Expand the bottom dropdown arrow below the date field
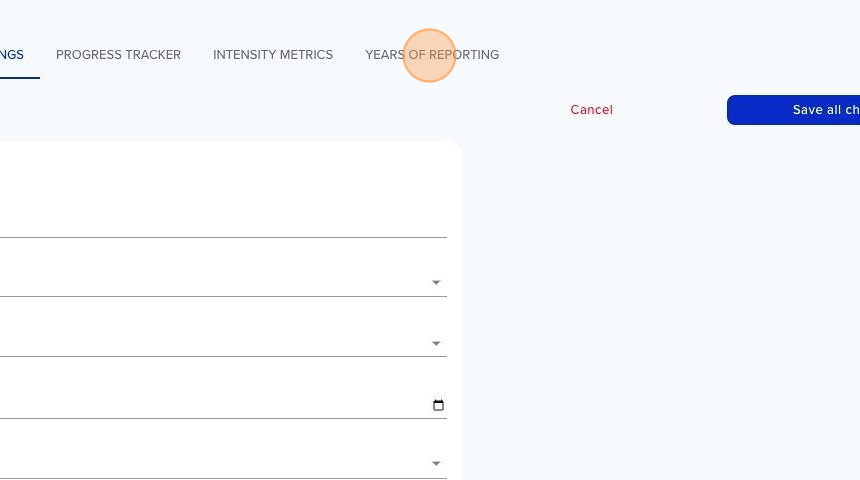Viewport: 860px width, 480px height. [436, 464]
